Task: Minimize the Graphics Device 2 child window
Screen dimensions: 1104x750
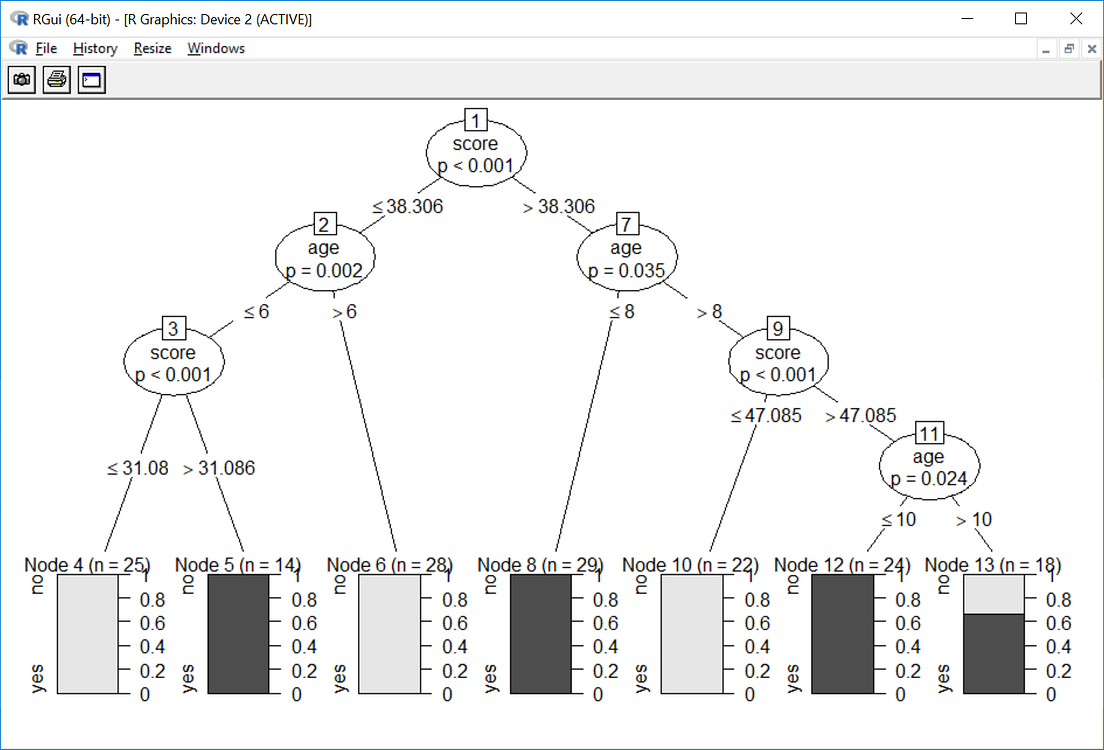Action: pos(1045,47)
